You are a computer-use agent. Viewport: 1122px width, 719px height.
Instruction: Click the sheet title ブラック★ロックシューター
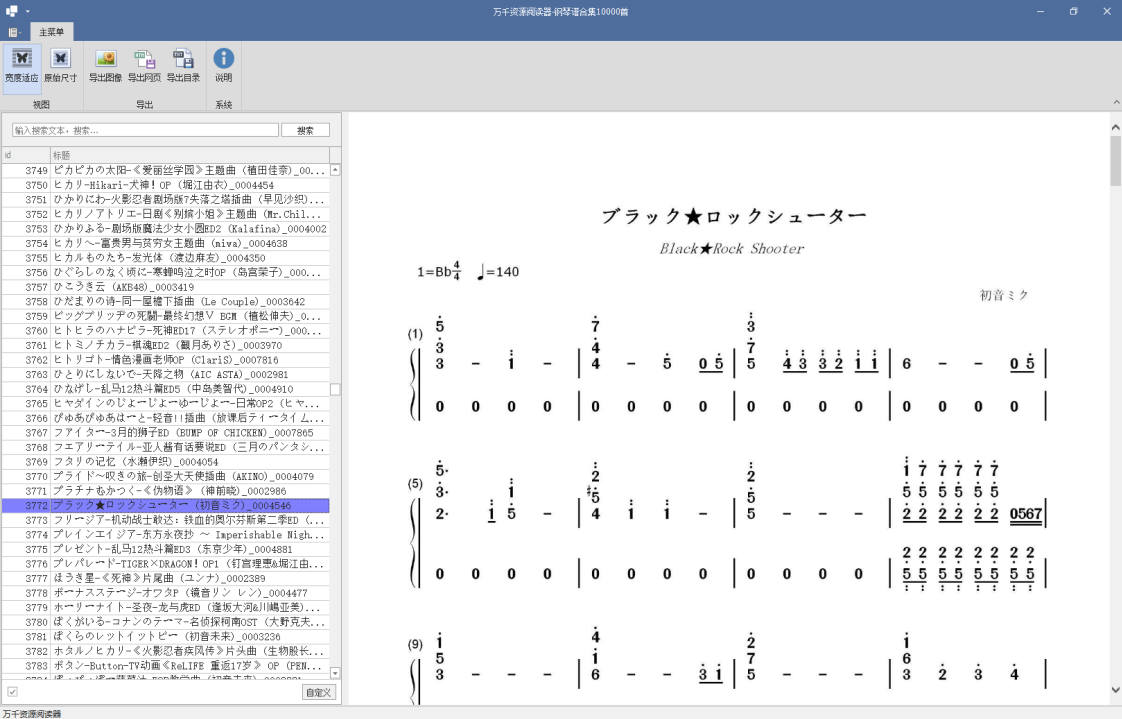(x=733, y=216)
